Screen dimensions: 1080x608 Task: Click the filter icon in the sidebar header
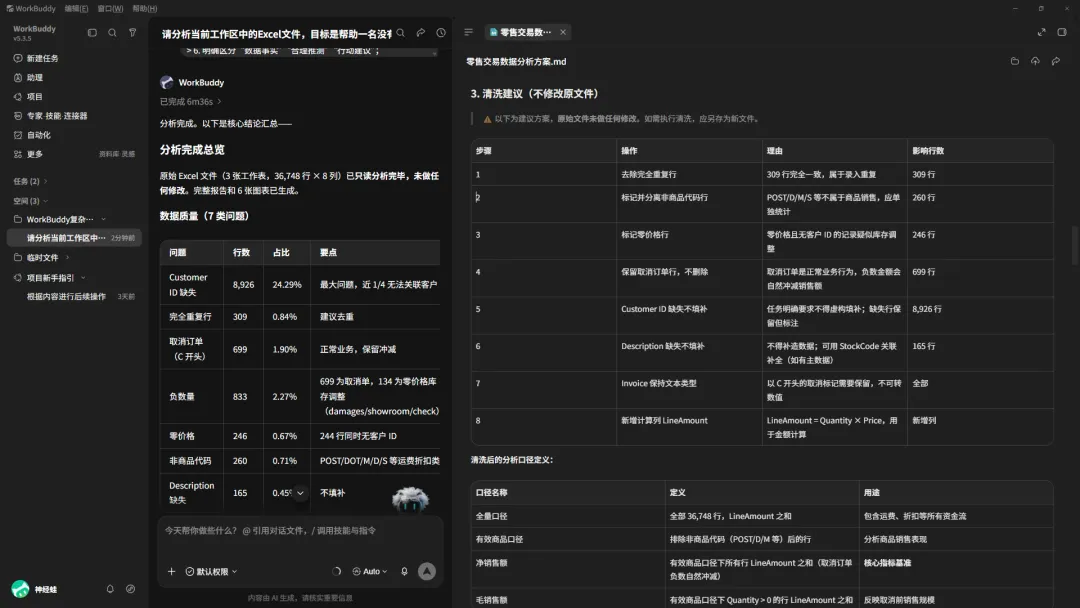[132, 32]
